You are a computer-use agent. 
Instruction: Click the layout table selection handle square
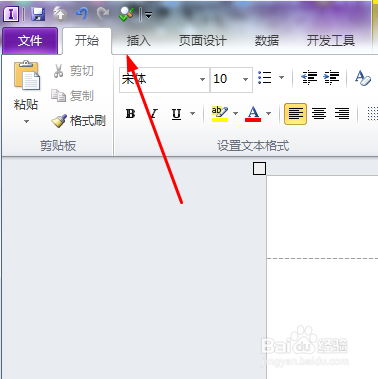[x=259, y=169]
